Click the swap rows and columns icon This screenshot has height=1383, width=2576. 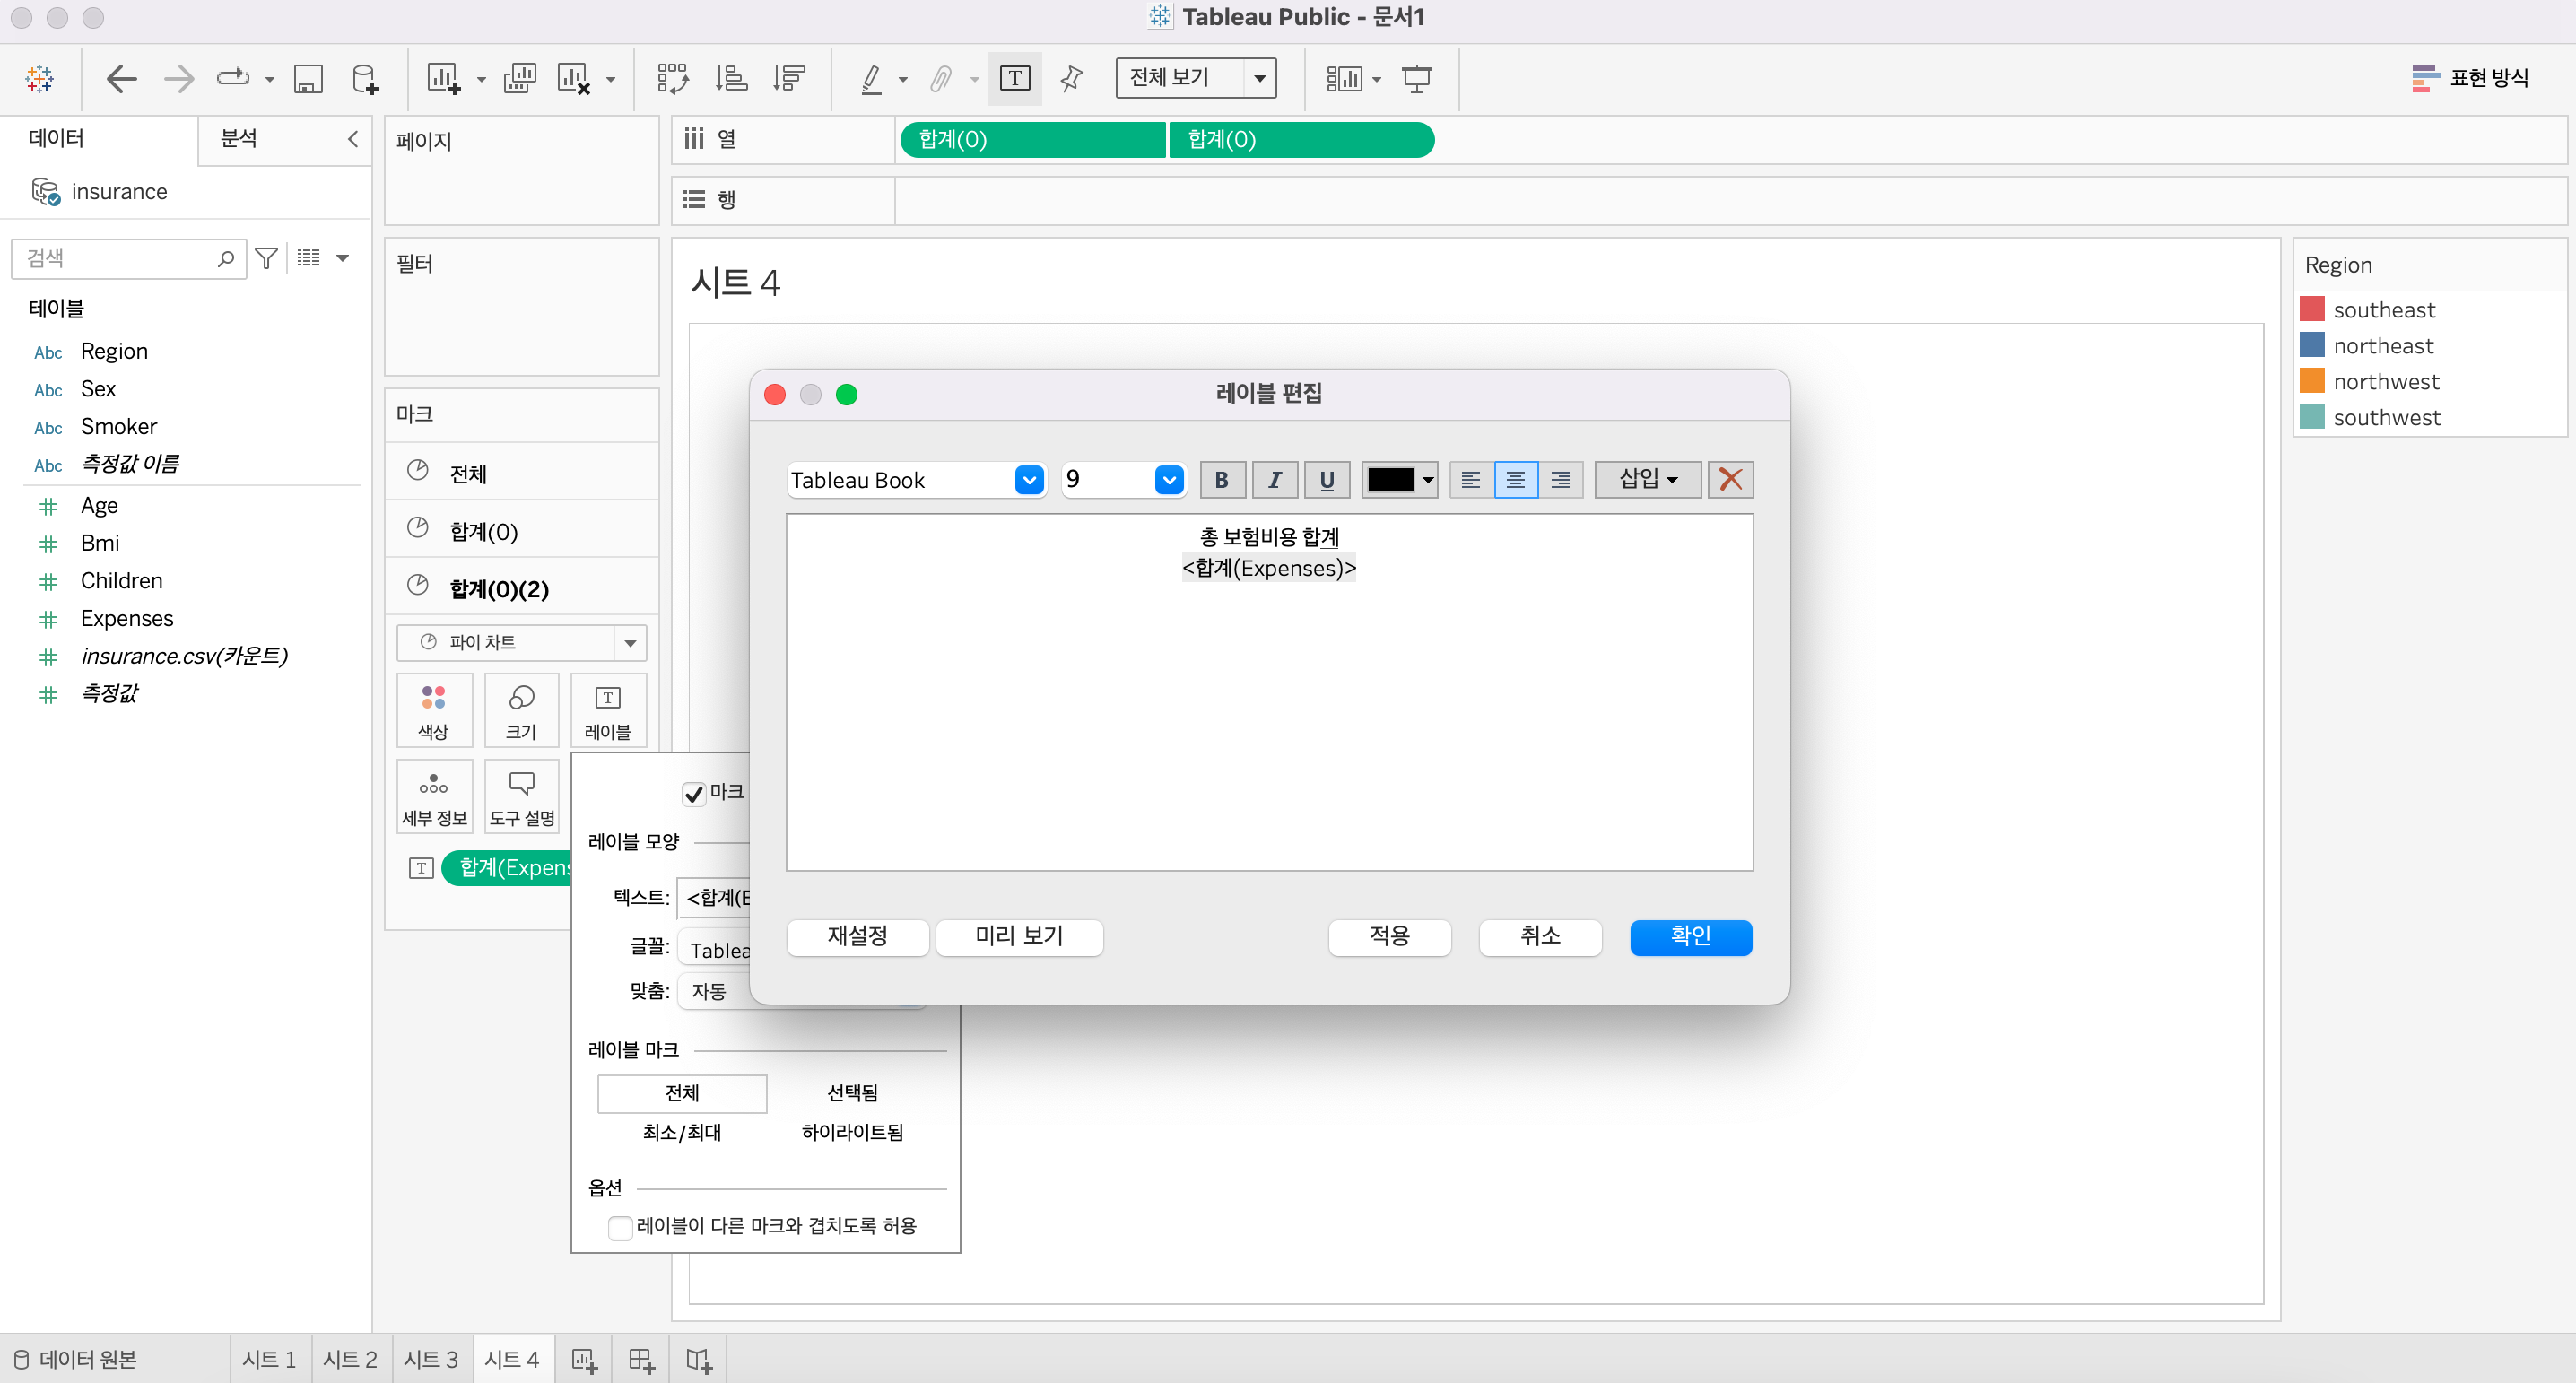pyautogui.click(x=672, y=78)
